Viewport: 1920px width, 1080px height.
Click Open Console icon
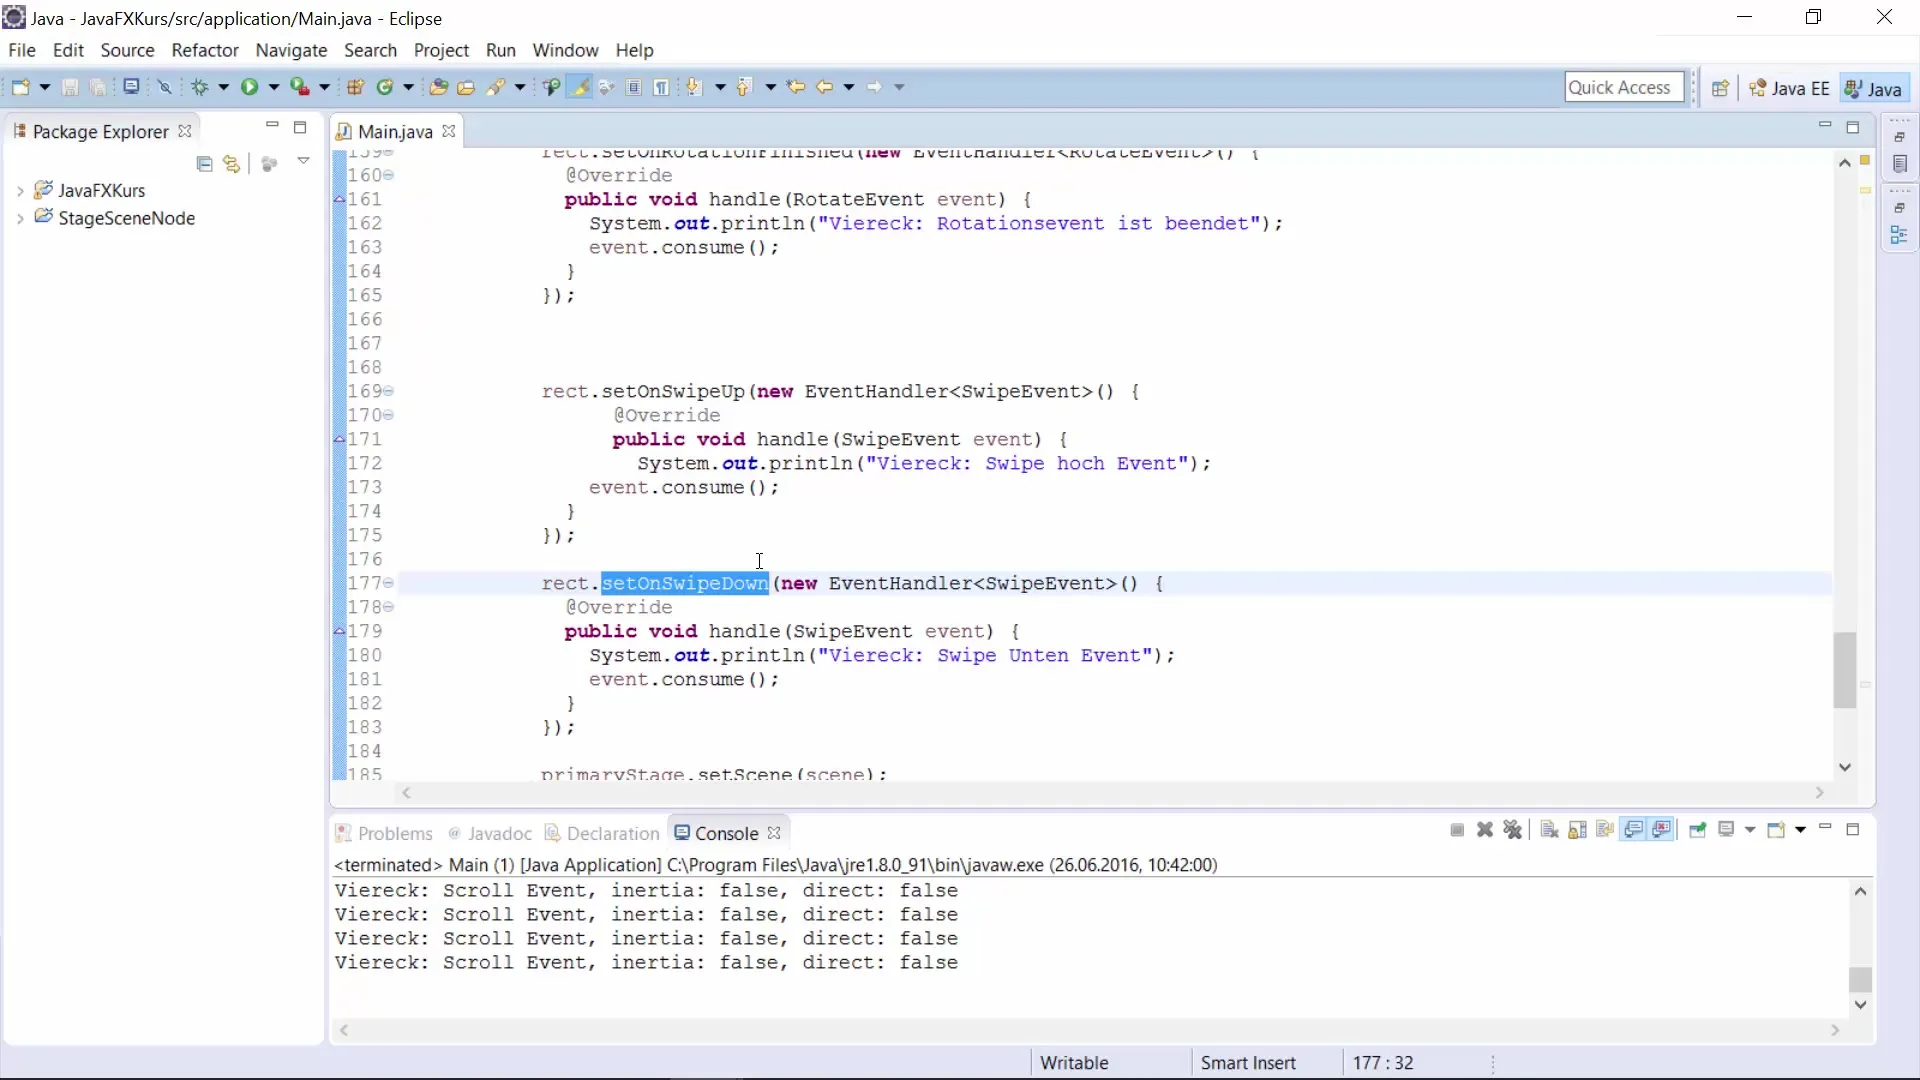click(1776, 830)
